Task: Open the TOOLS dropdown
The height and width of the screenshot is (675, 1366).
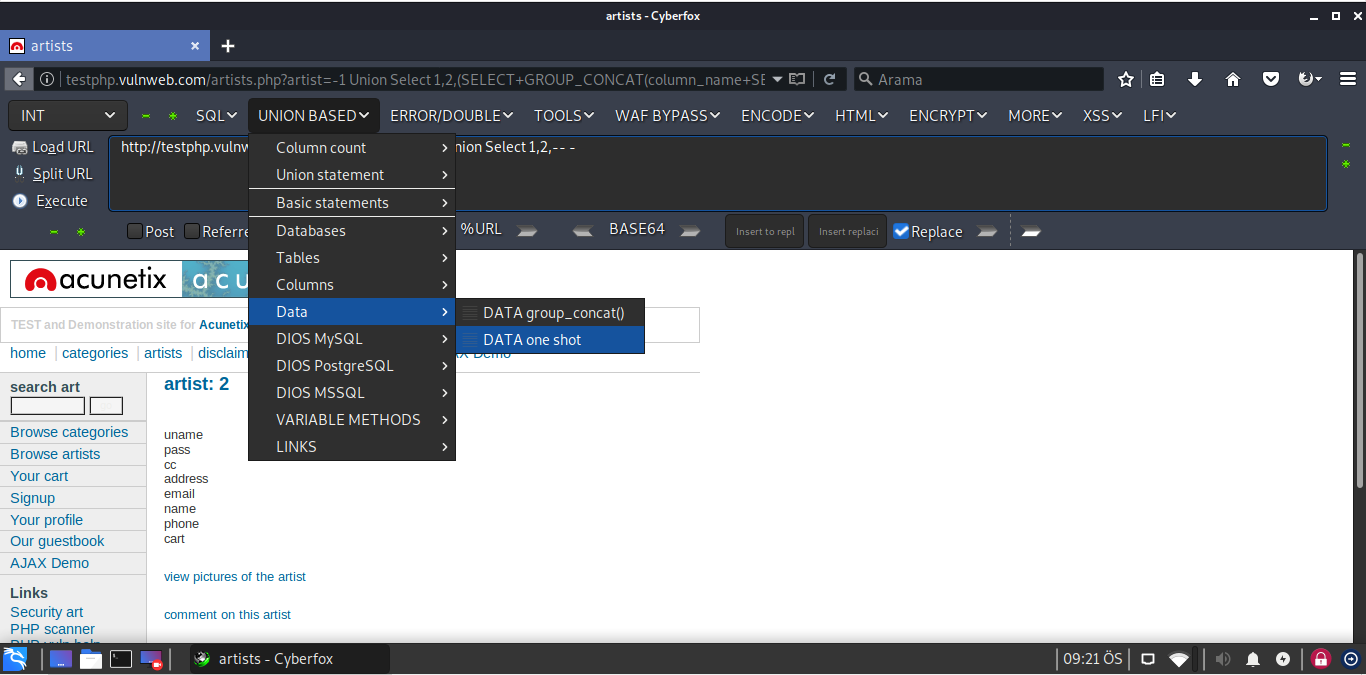Action: tap(564, 116)
